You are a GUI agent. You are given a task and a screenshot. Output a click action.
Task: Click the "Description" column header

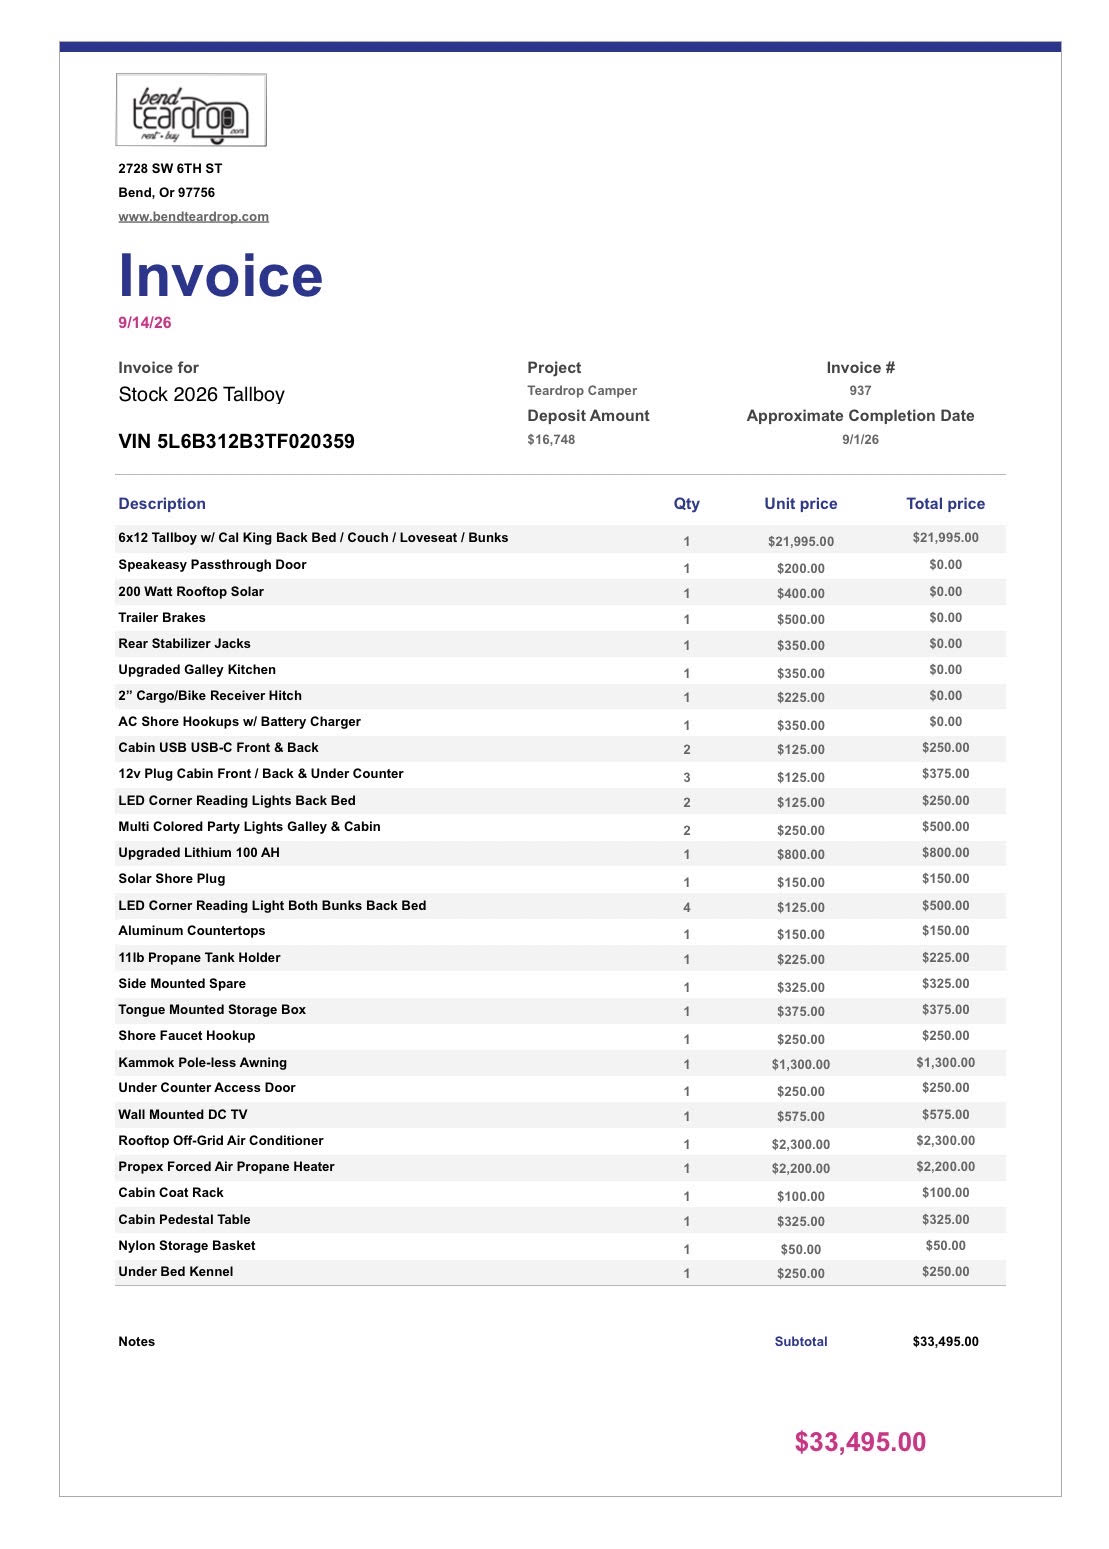click(x=162, y=503)
